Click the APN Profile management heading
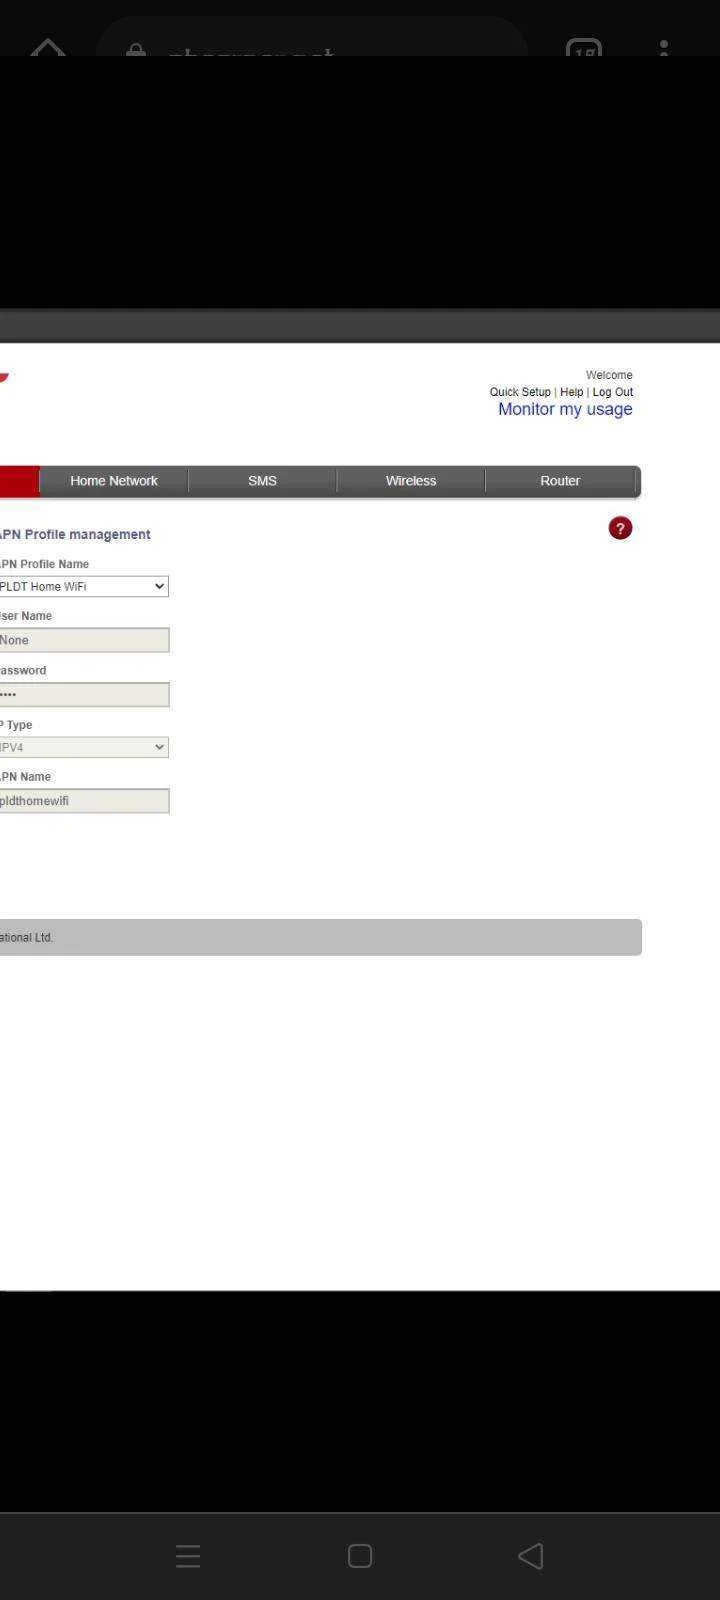 [x=75, y=534]
